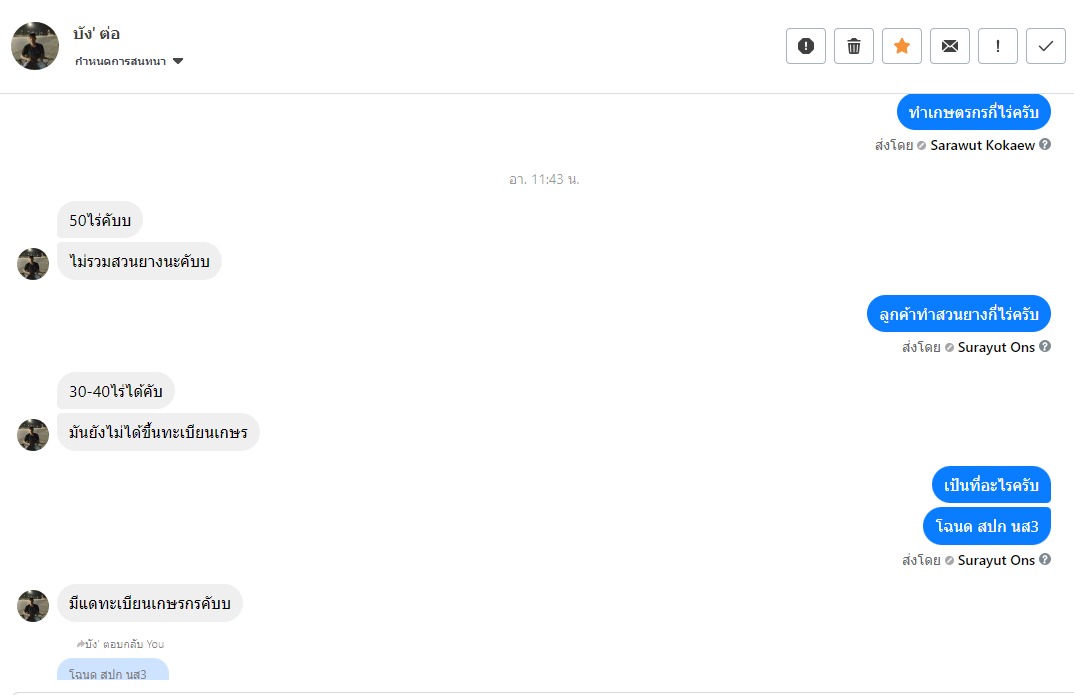Toggle the orange star follow-up icon
Image resolution: width=1074 pixels, height=695 pixels.
(x=902, y=46)
